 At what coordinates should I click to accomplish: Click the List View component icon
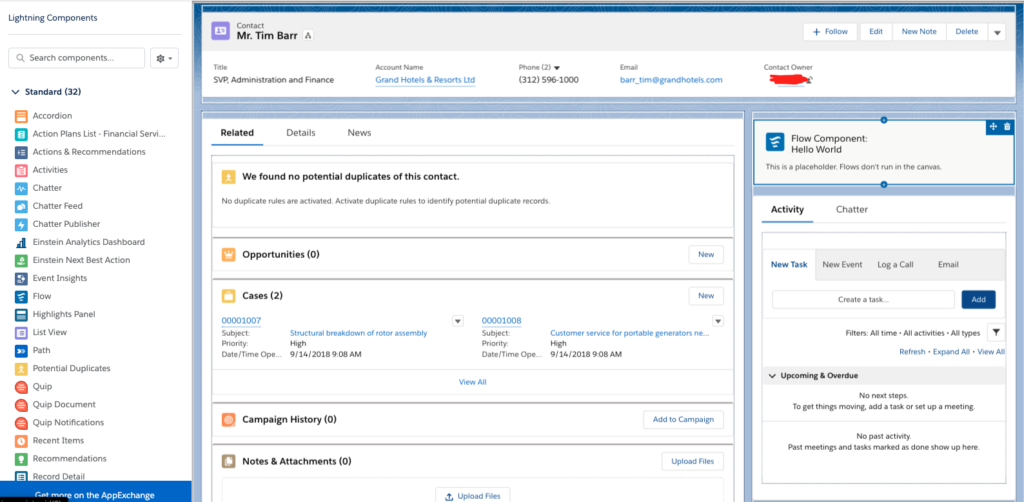(21, 333)
